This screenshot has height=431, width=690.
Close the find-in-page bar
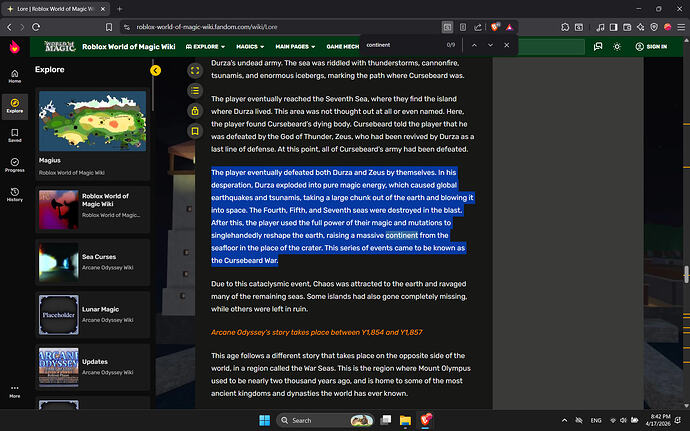pos(509,45)
